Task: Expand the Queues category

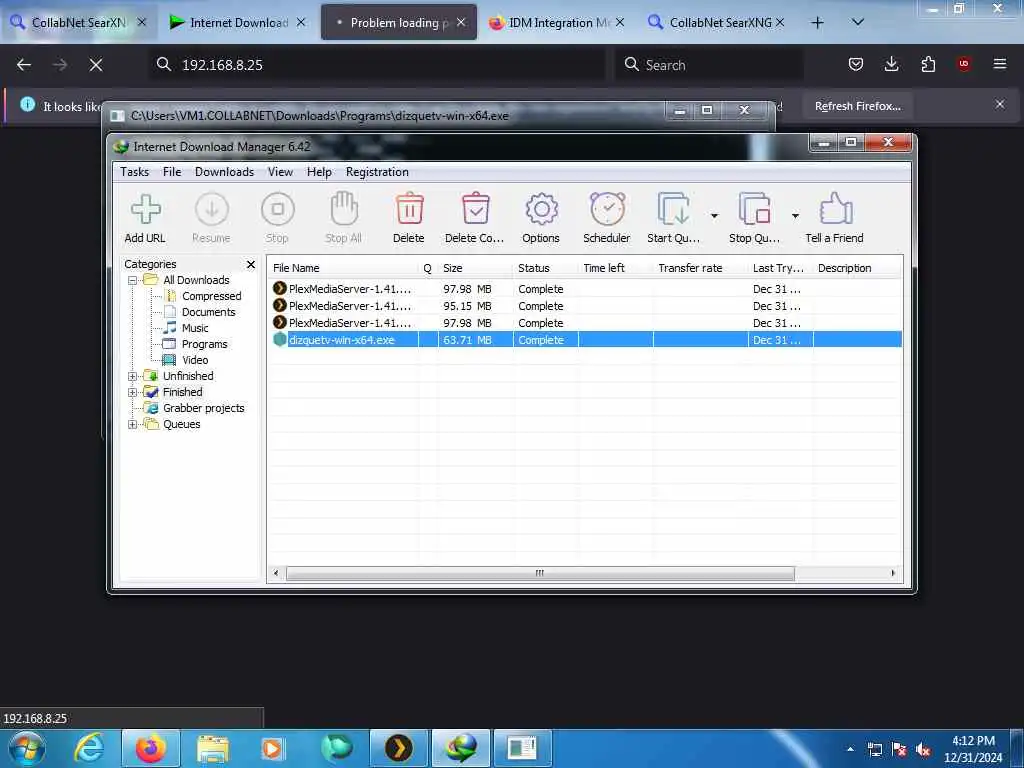Action: point(133,424)
